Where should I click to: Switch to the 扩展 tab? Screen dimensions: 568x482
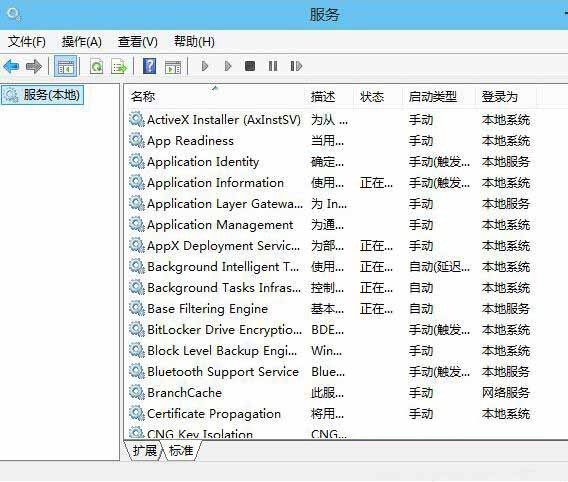tap(145, 450)
